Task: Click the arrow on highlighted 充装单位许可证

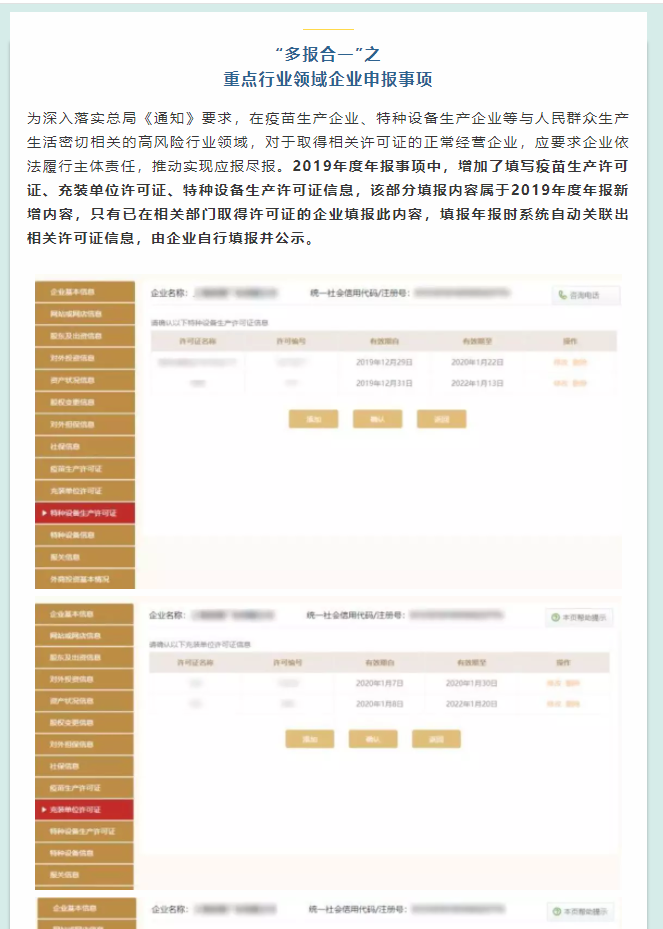Action: [x=43, y=810]
